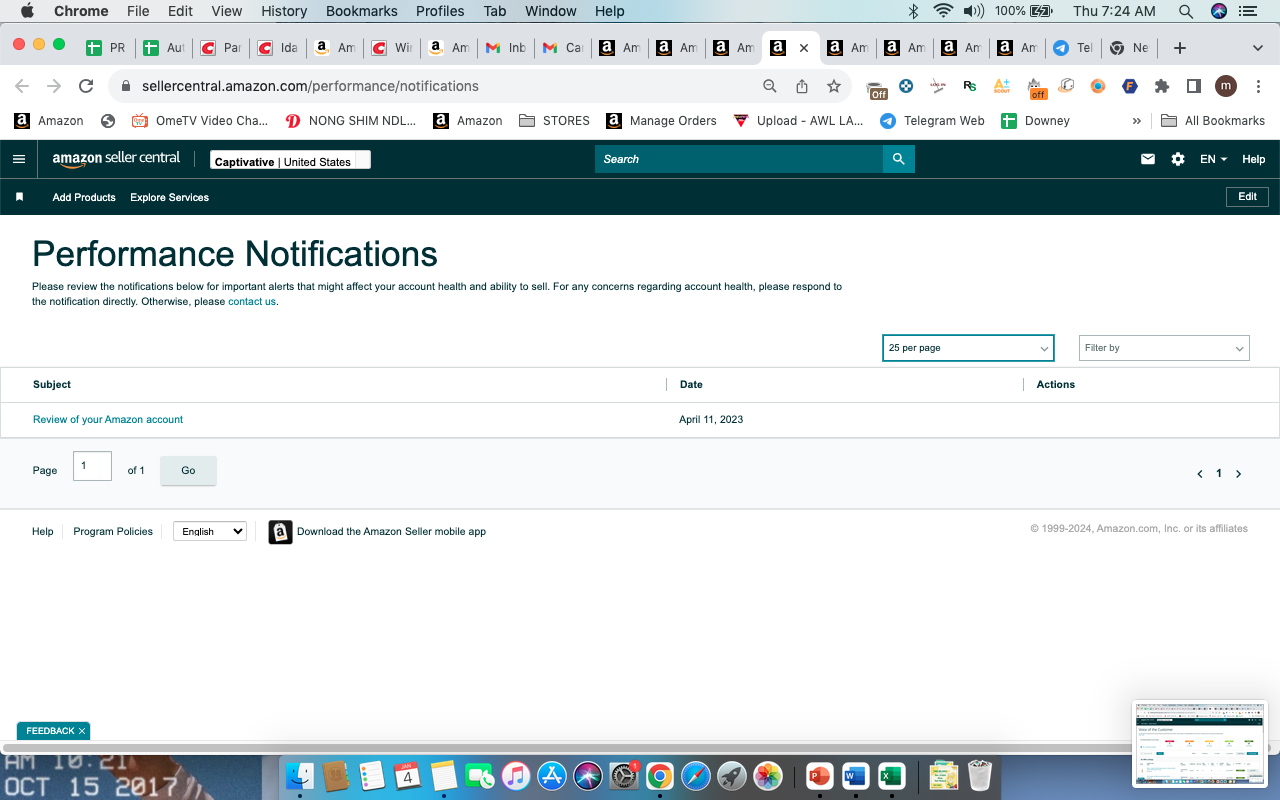Click the amazon seller central logo
Screen dimensions: 1280x800
116,158
